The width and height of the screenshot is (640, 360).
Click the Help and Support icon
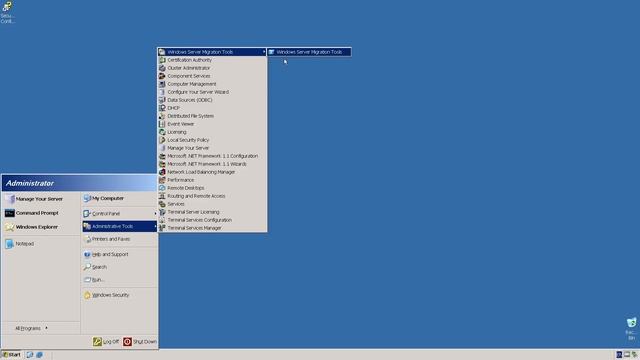pos(87,254)
